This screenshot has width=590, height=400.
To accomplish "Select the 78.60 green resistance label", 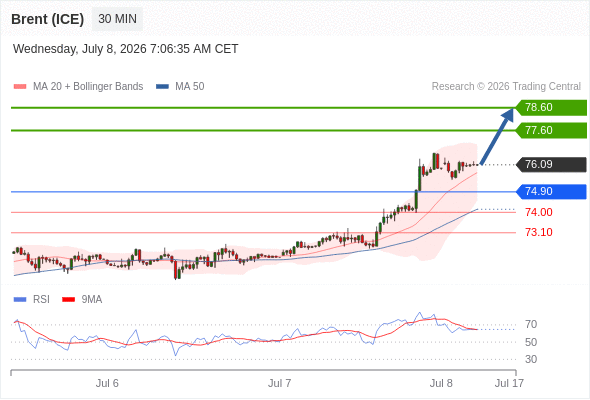I will point(551,108).
